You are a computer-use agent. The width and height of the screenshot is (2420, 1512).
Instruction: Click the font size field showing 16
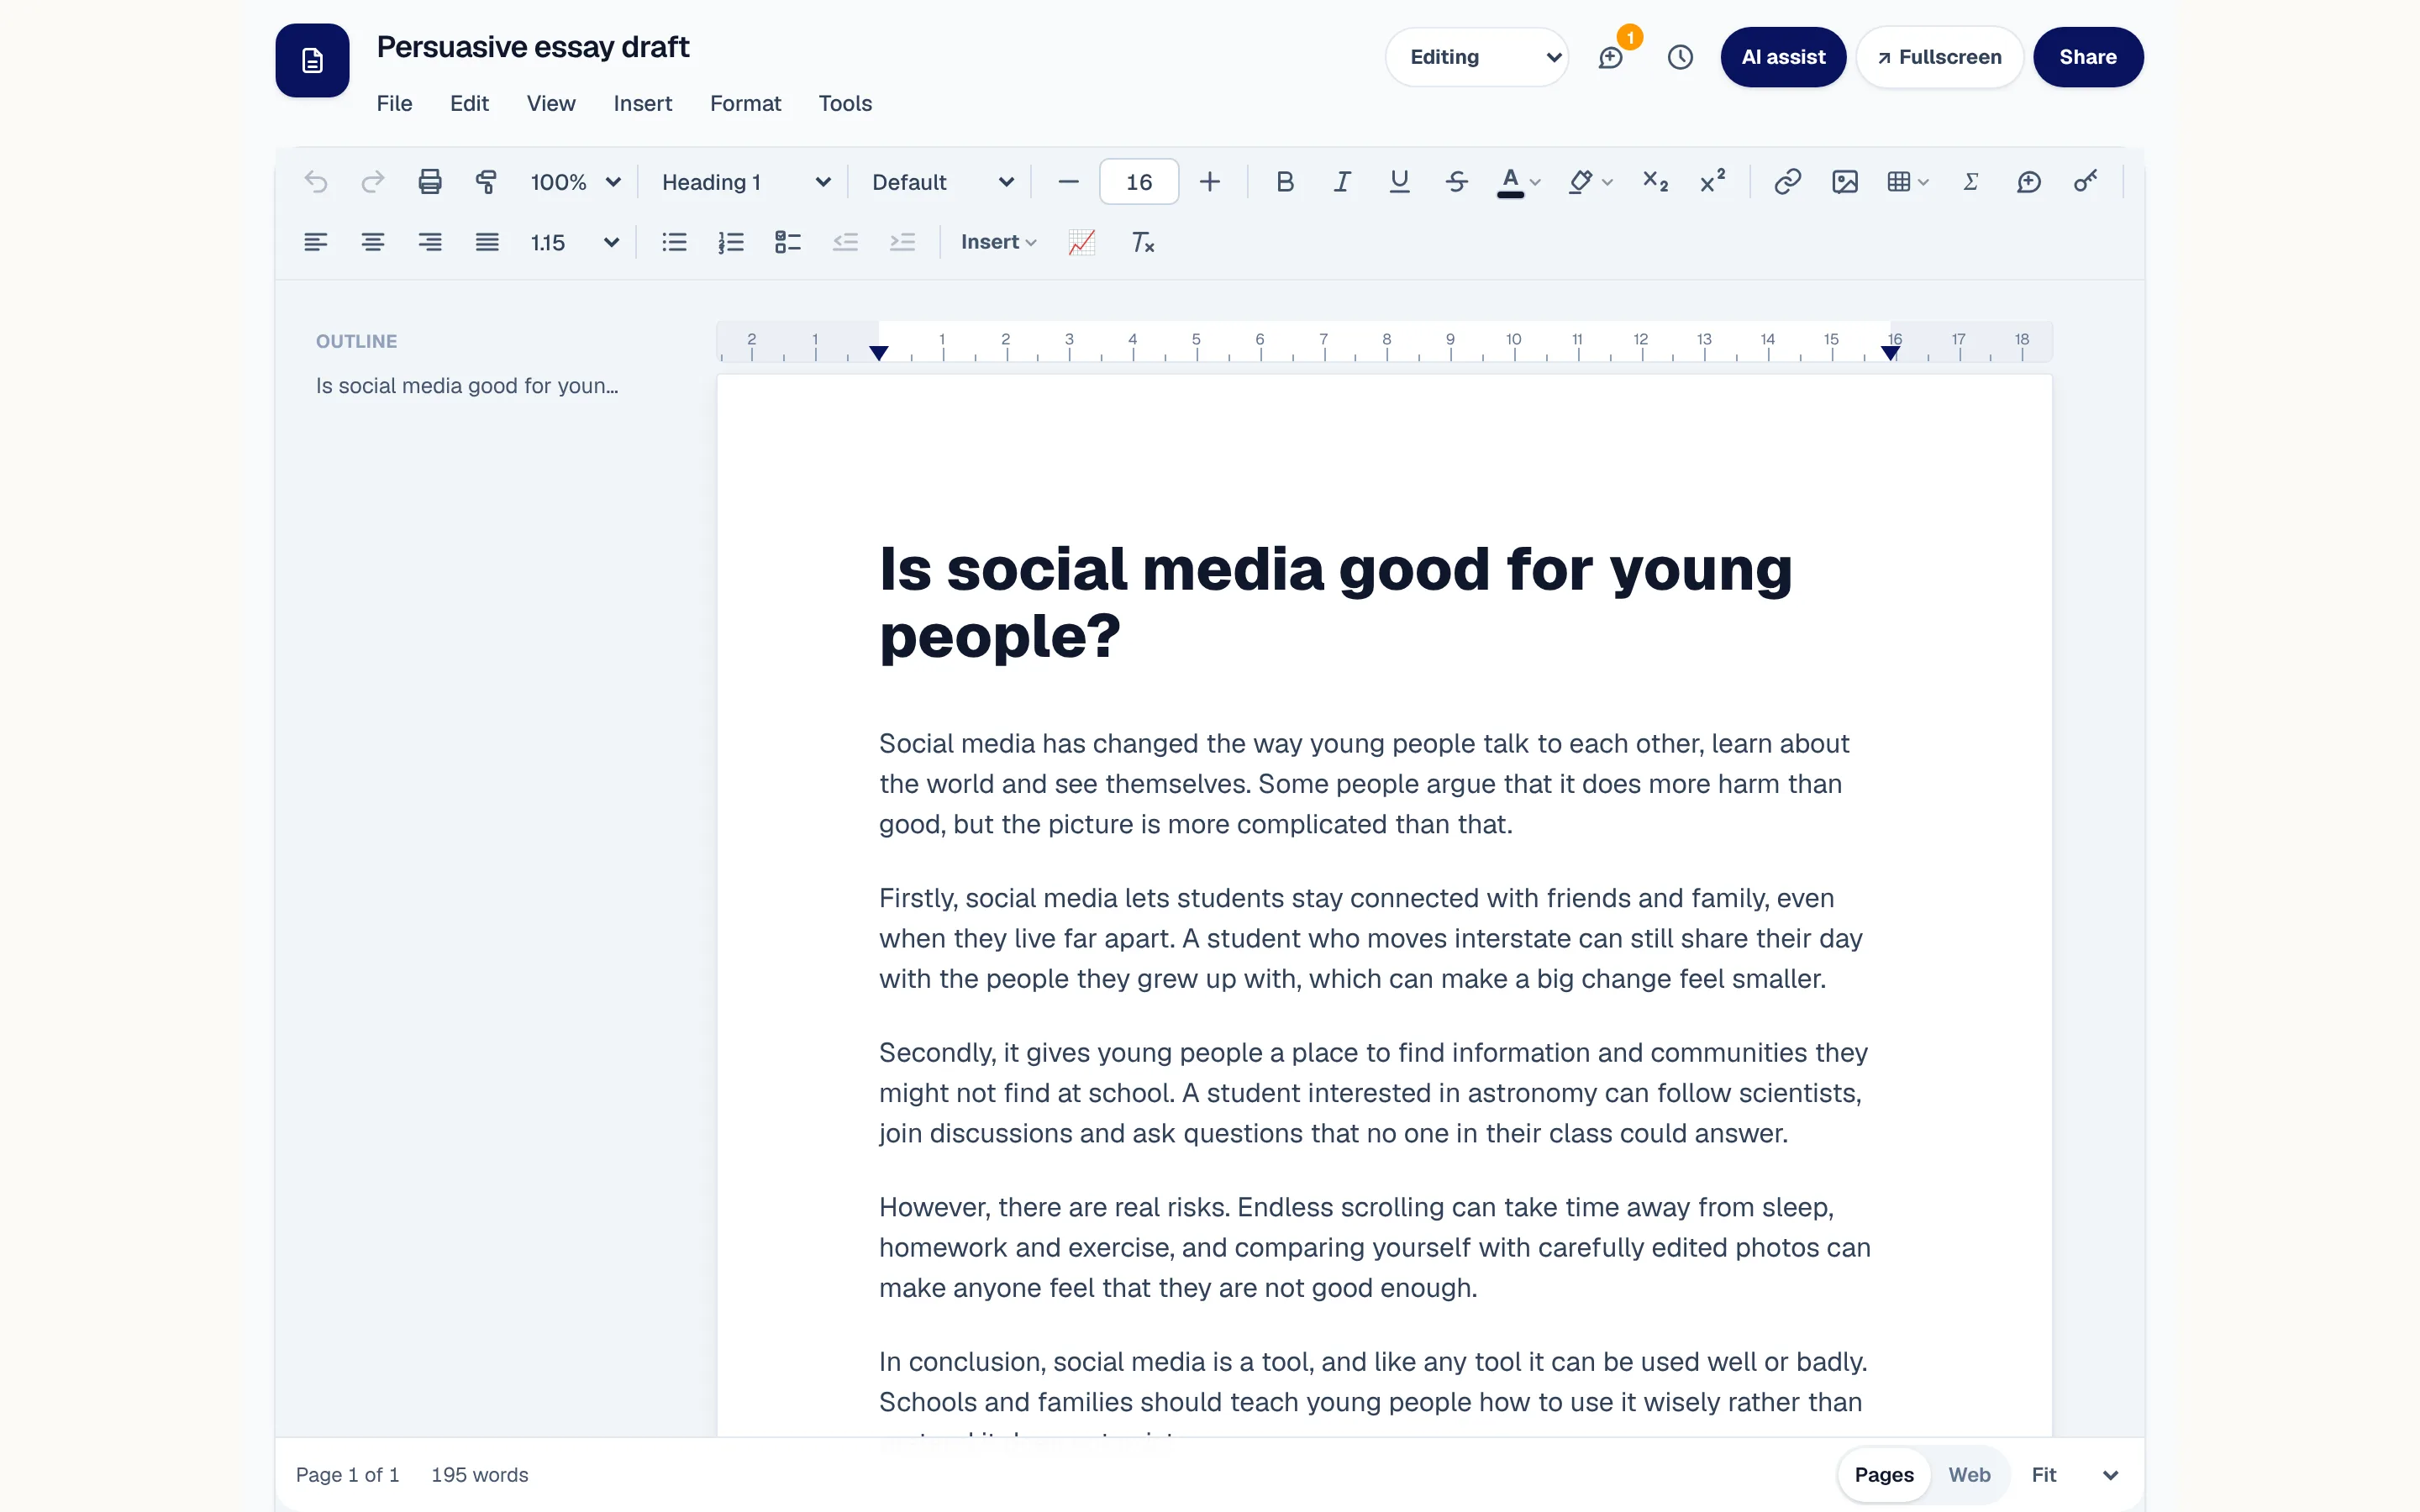[1139, 182]
